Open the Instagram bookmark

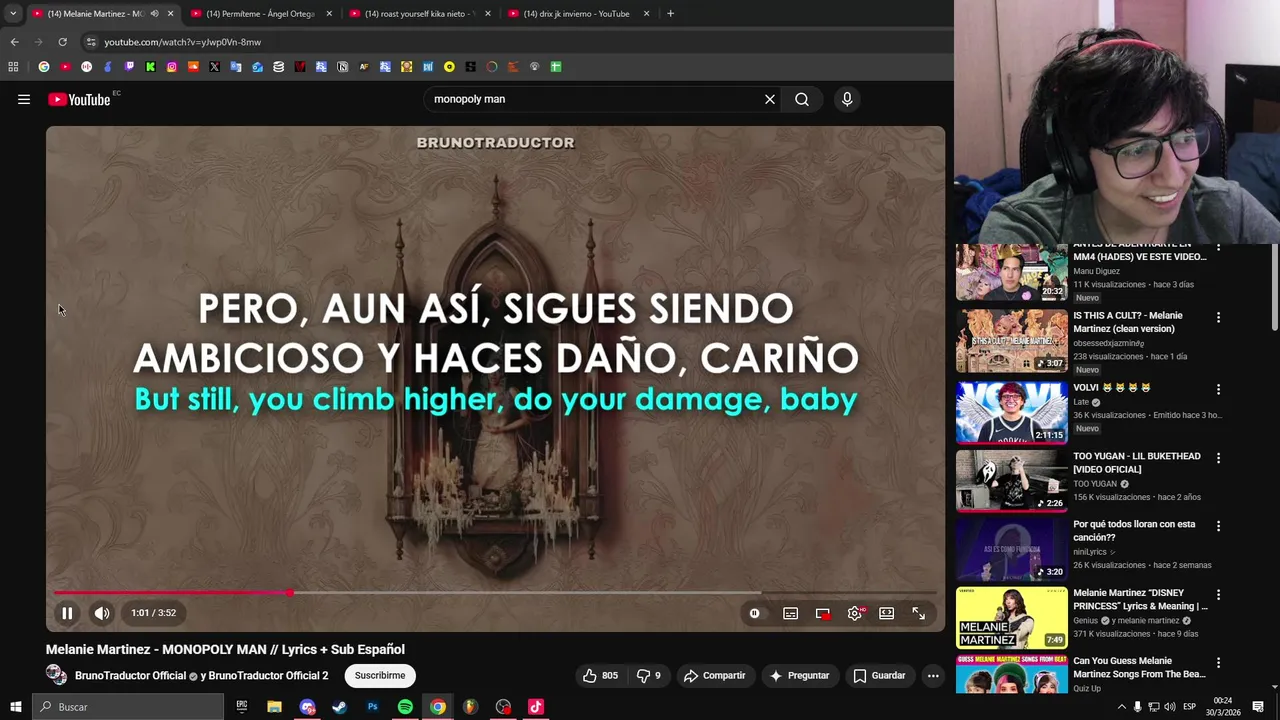(172, 67)
